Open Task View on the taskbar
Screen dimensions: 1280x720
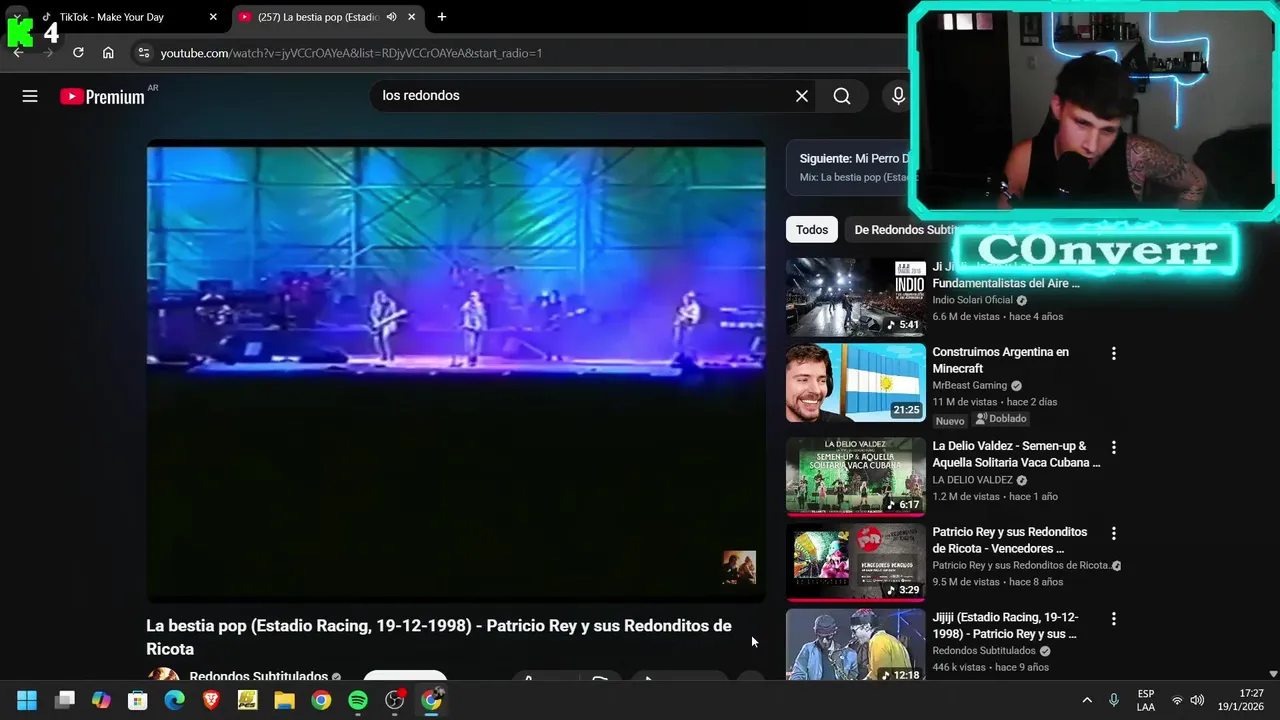pos(65,700)
